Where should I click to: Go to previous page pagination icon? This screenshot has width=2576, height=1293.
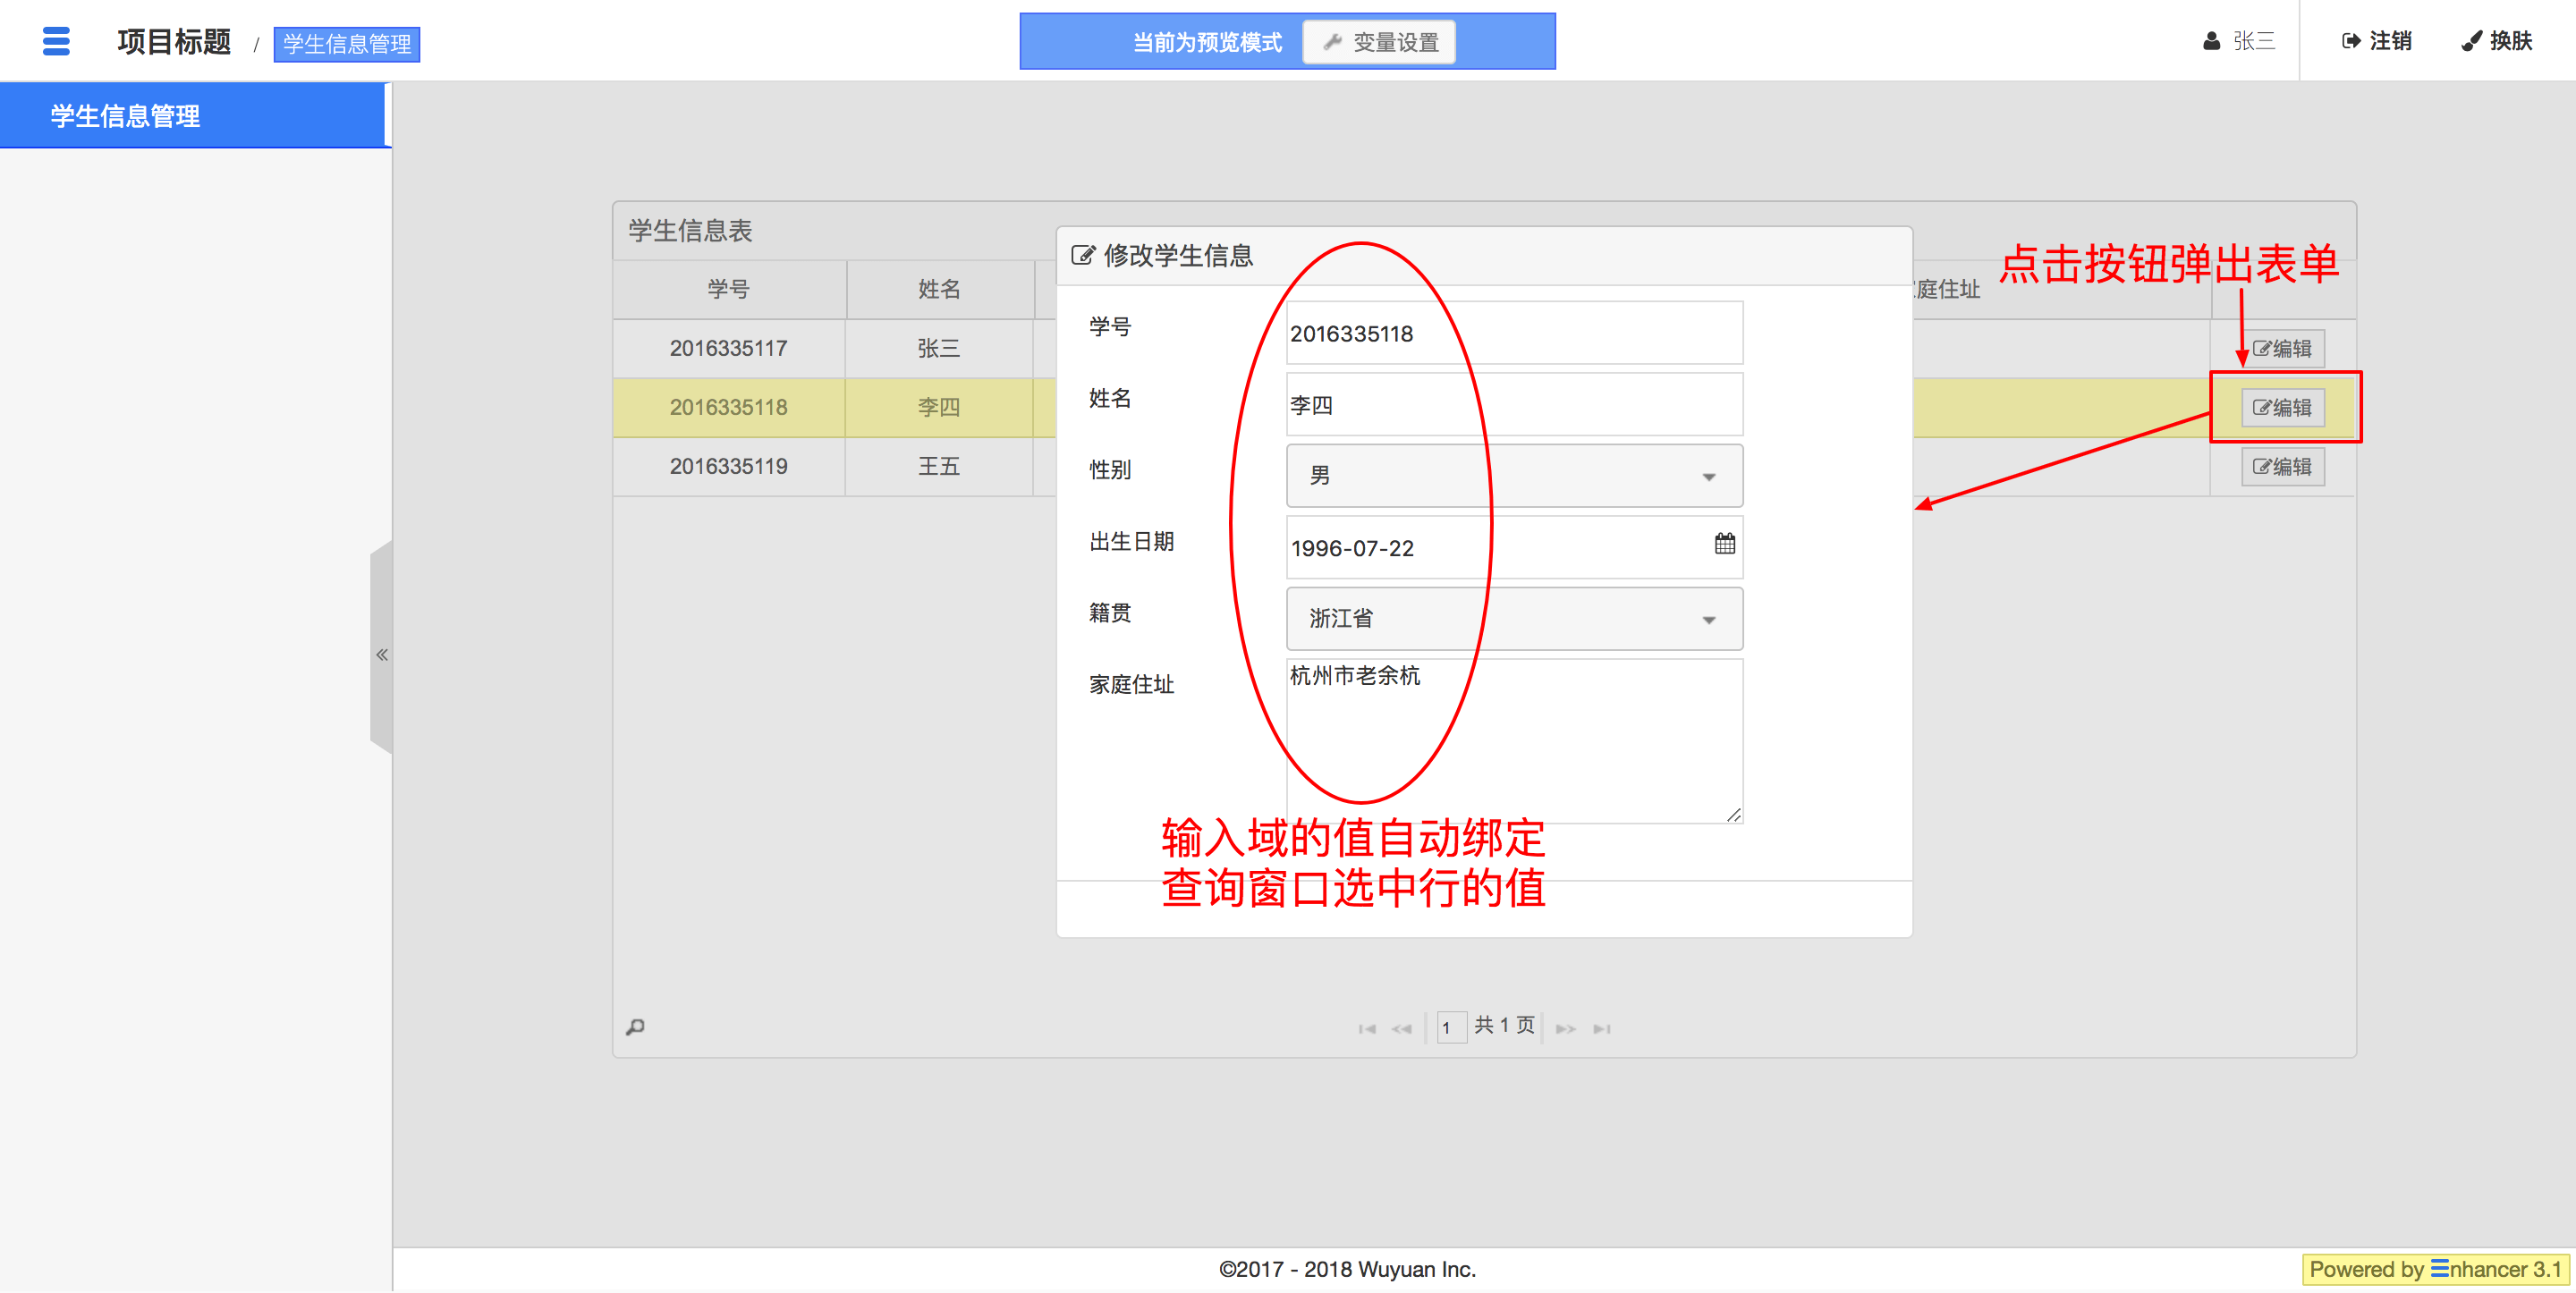(x=1401, y=1028)
